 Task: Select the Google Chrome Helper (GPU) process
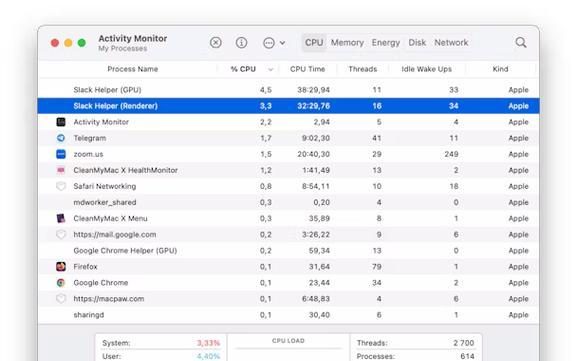(125, 251)
